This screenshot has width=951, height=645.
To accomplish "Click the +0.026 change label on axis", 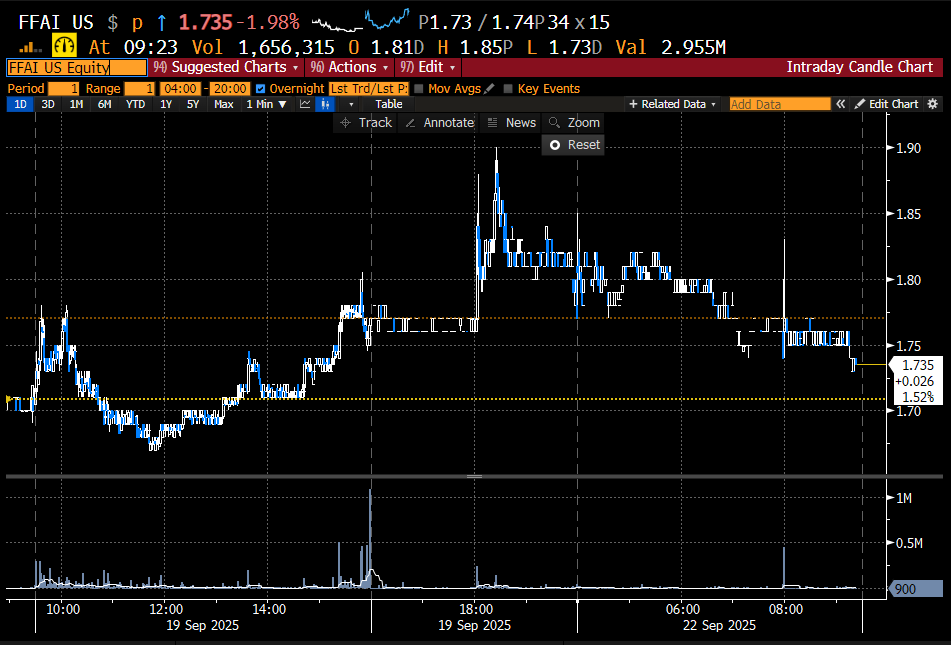I will coord(915,381).
